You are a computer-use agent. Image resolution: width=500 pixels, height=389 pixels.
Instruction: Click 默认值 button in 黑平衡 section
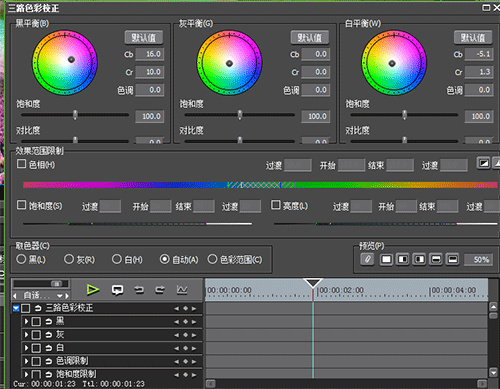click(x=144, y=38)
